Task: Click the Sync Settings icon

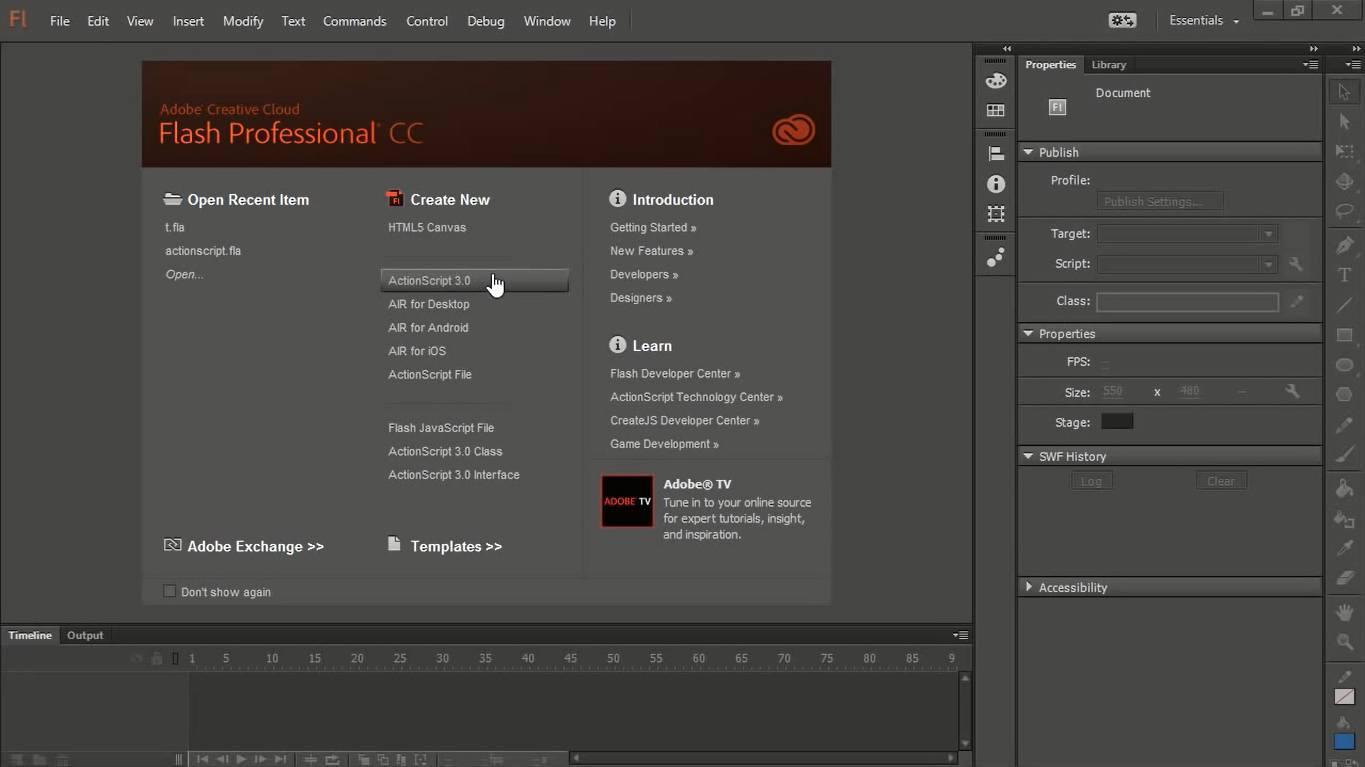Action: (x=1122, y=20)
